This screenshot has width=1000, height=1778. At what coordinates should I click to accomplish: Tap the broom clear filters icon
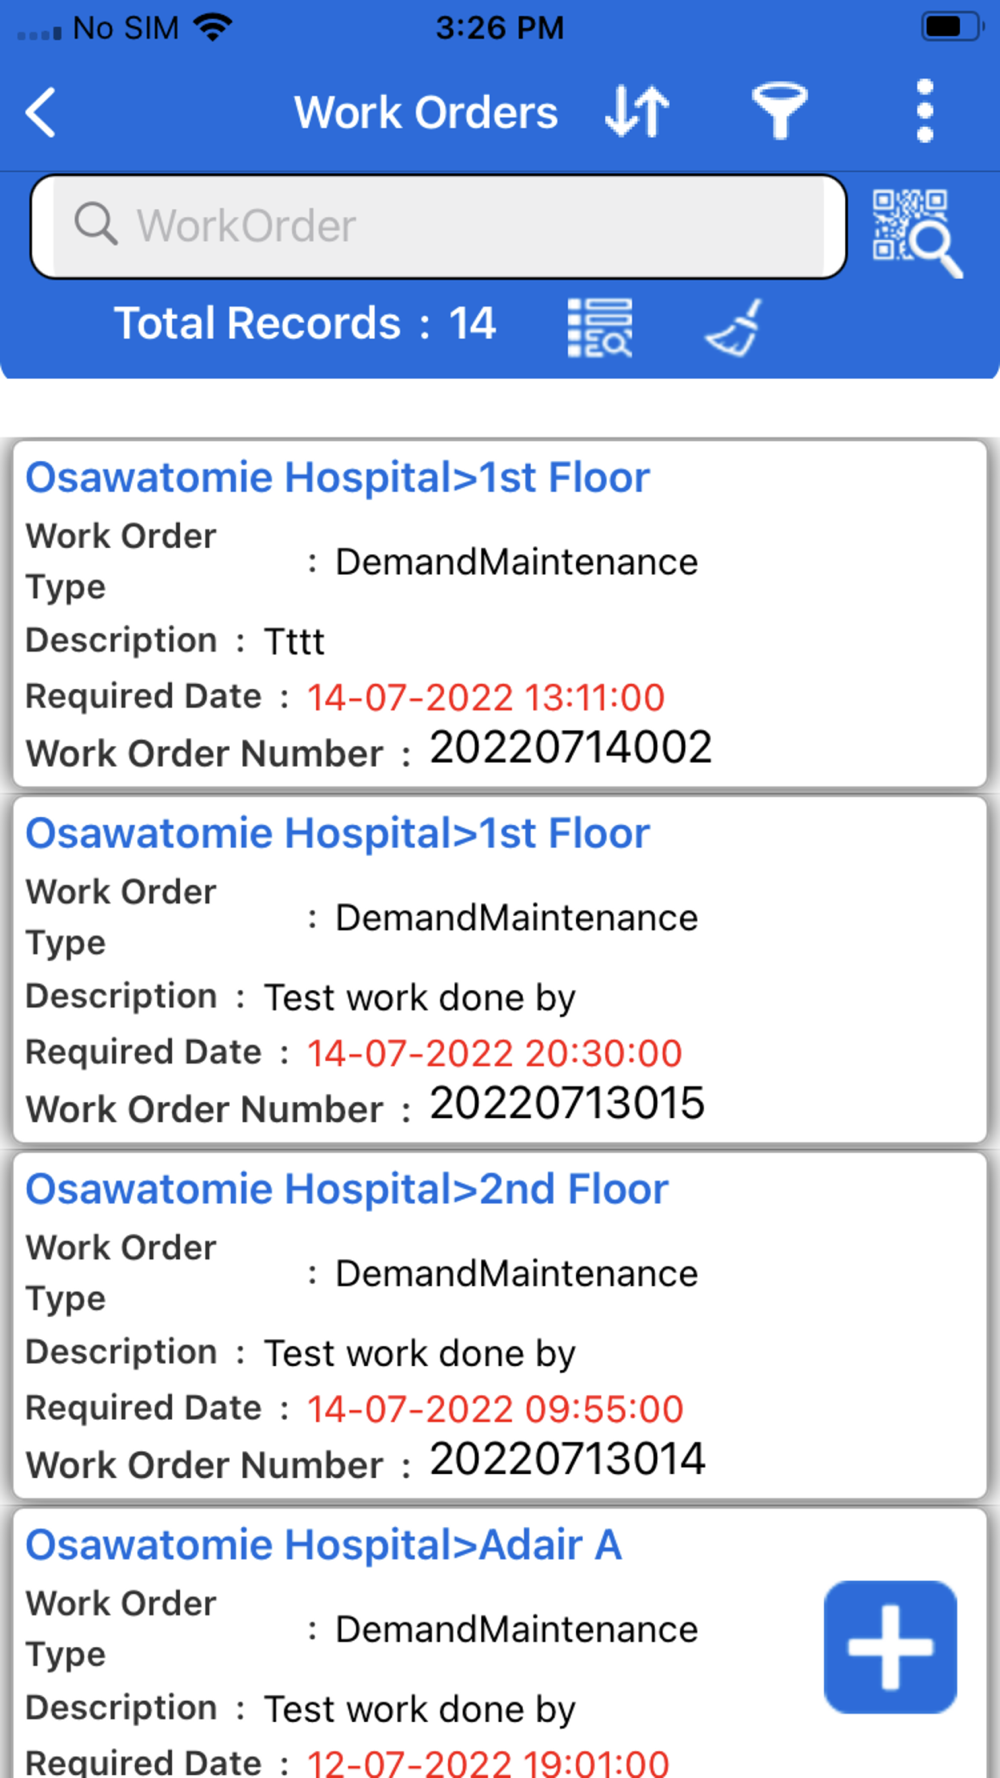click(734, 327)
